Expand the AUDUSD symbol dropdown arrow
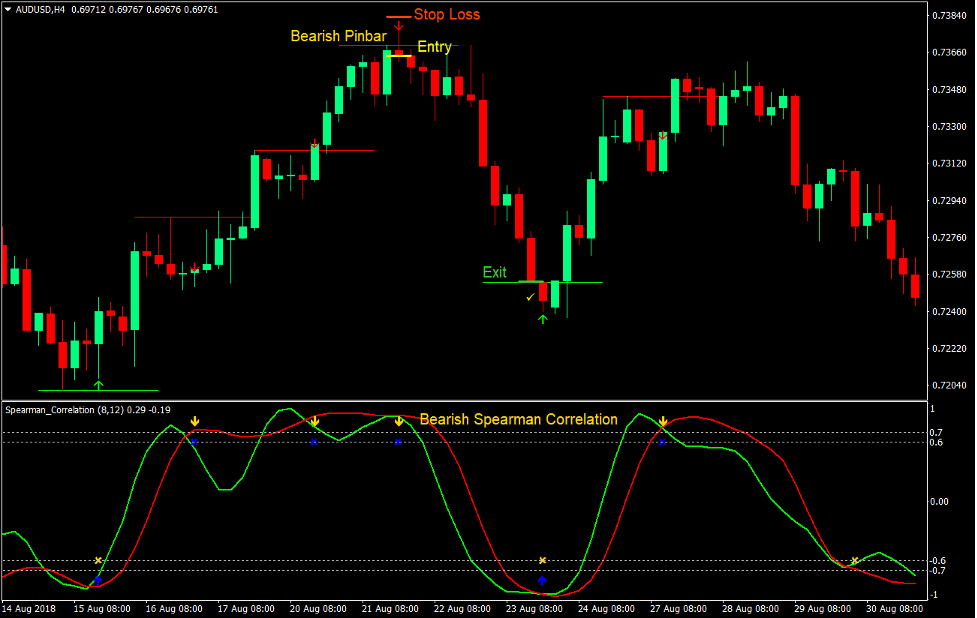Viewport: 977px width, 618px height. pos(10,9)
